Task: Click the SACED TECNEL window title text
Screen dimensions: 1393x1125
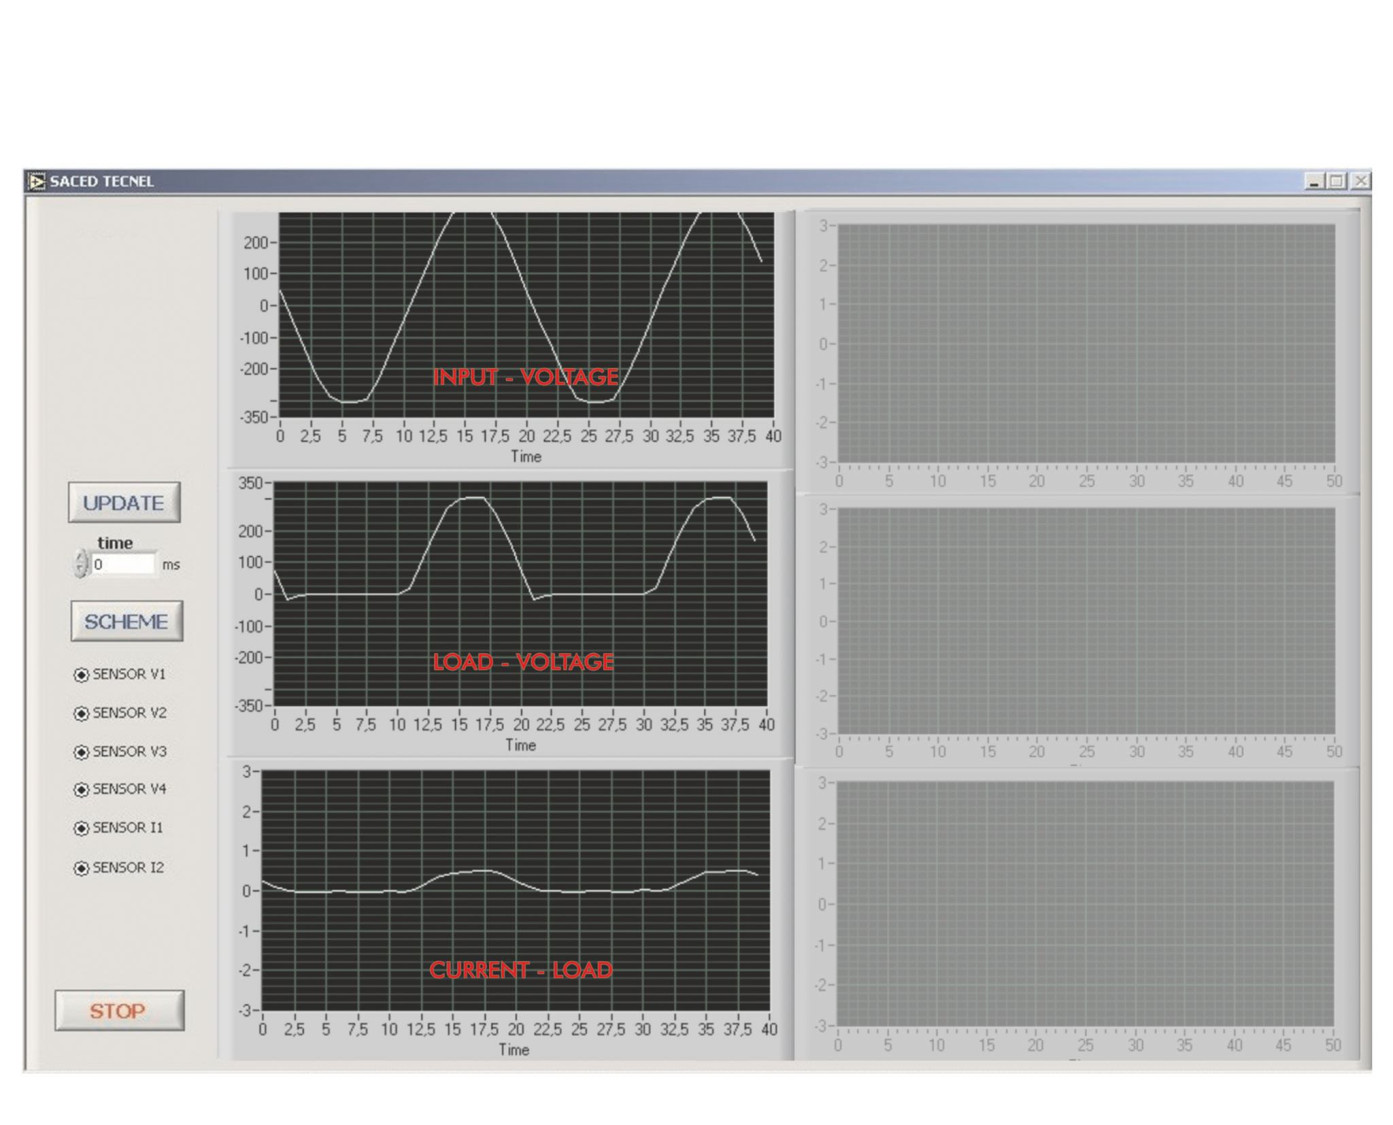Action: (102, 181)
